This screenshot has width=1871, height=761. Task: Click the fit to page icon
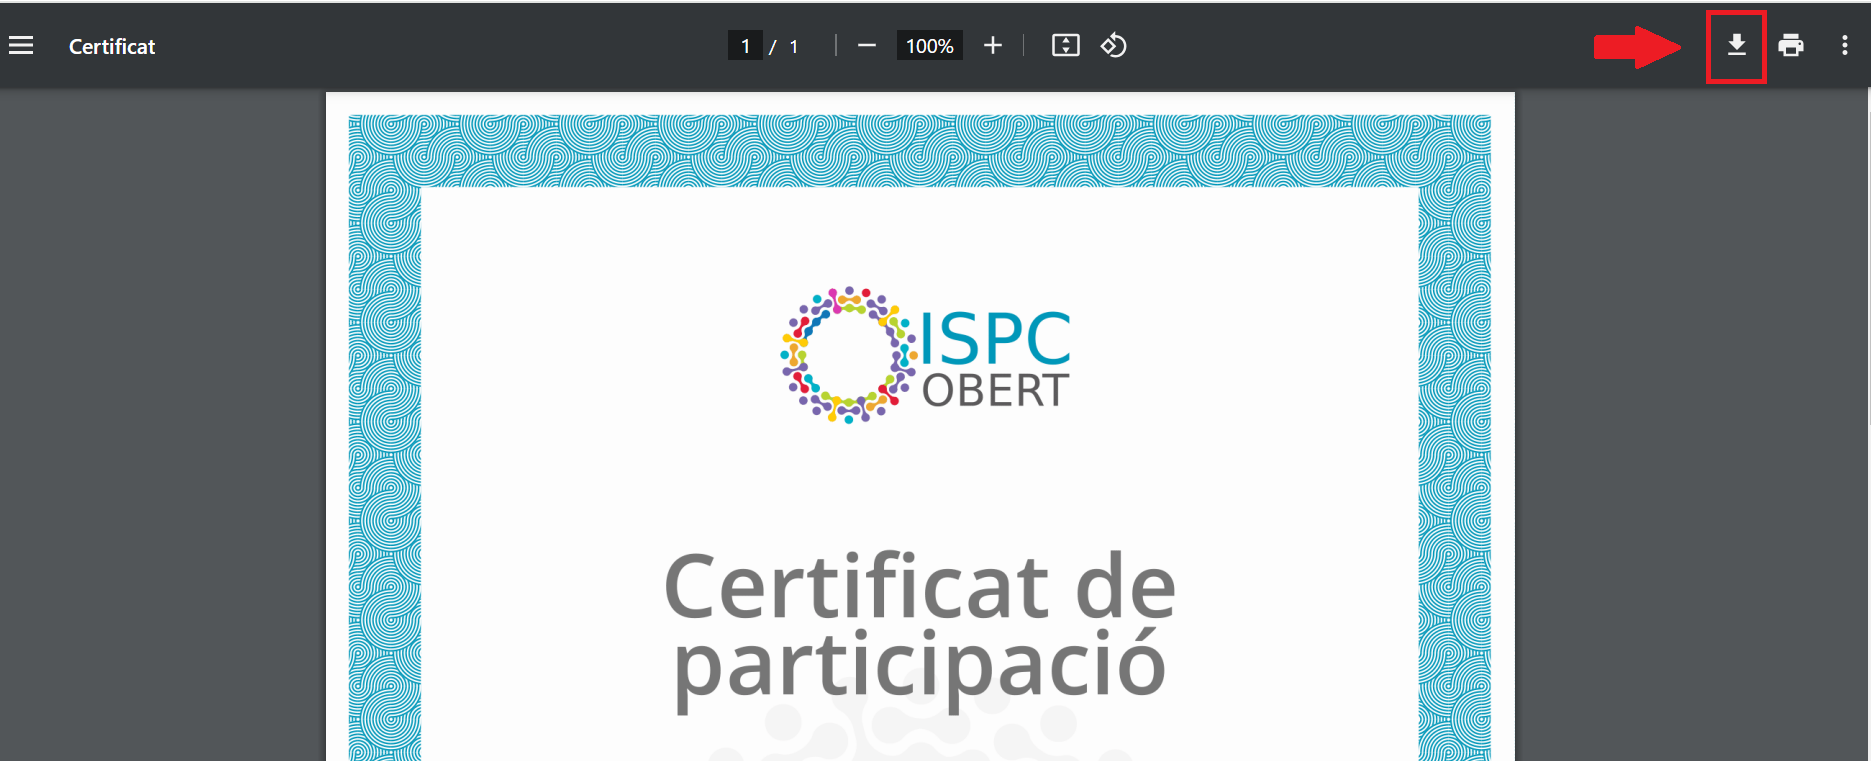[x=1066, y=46]
